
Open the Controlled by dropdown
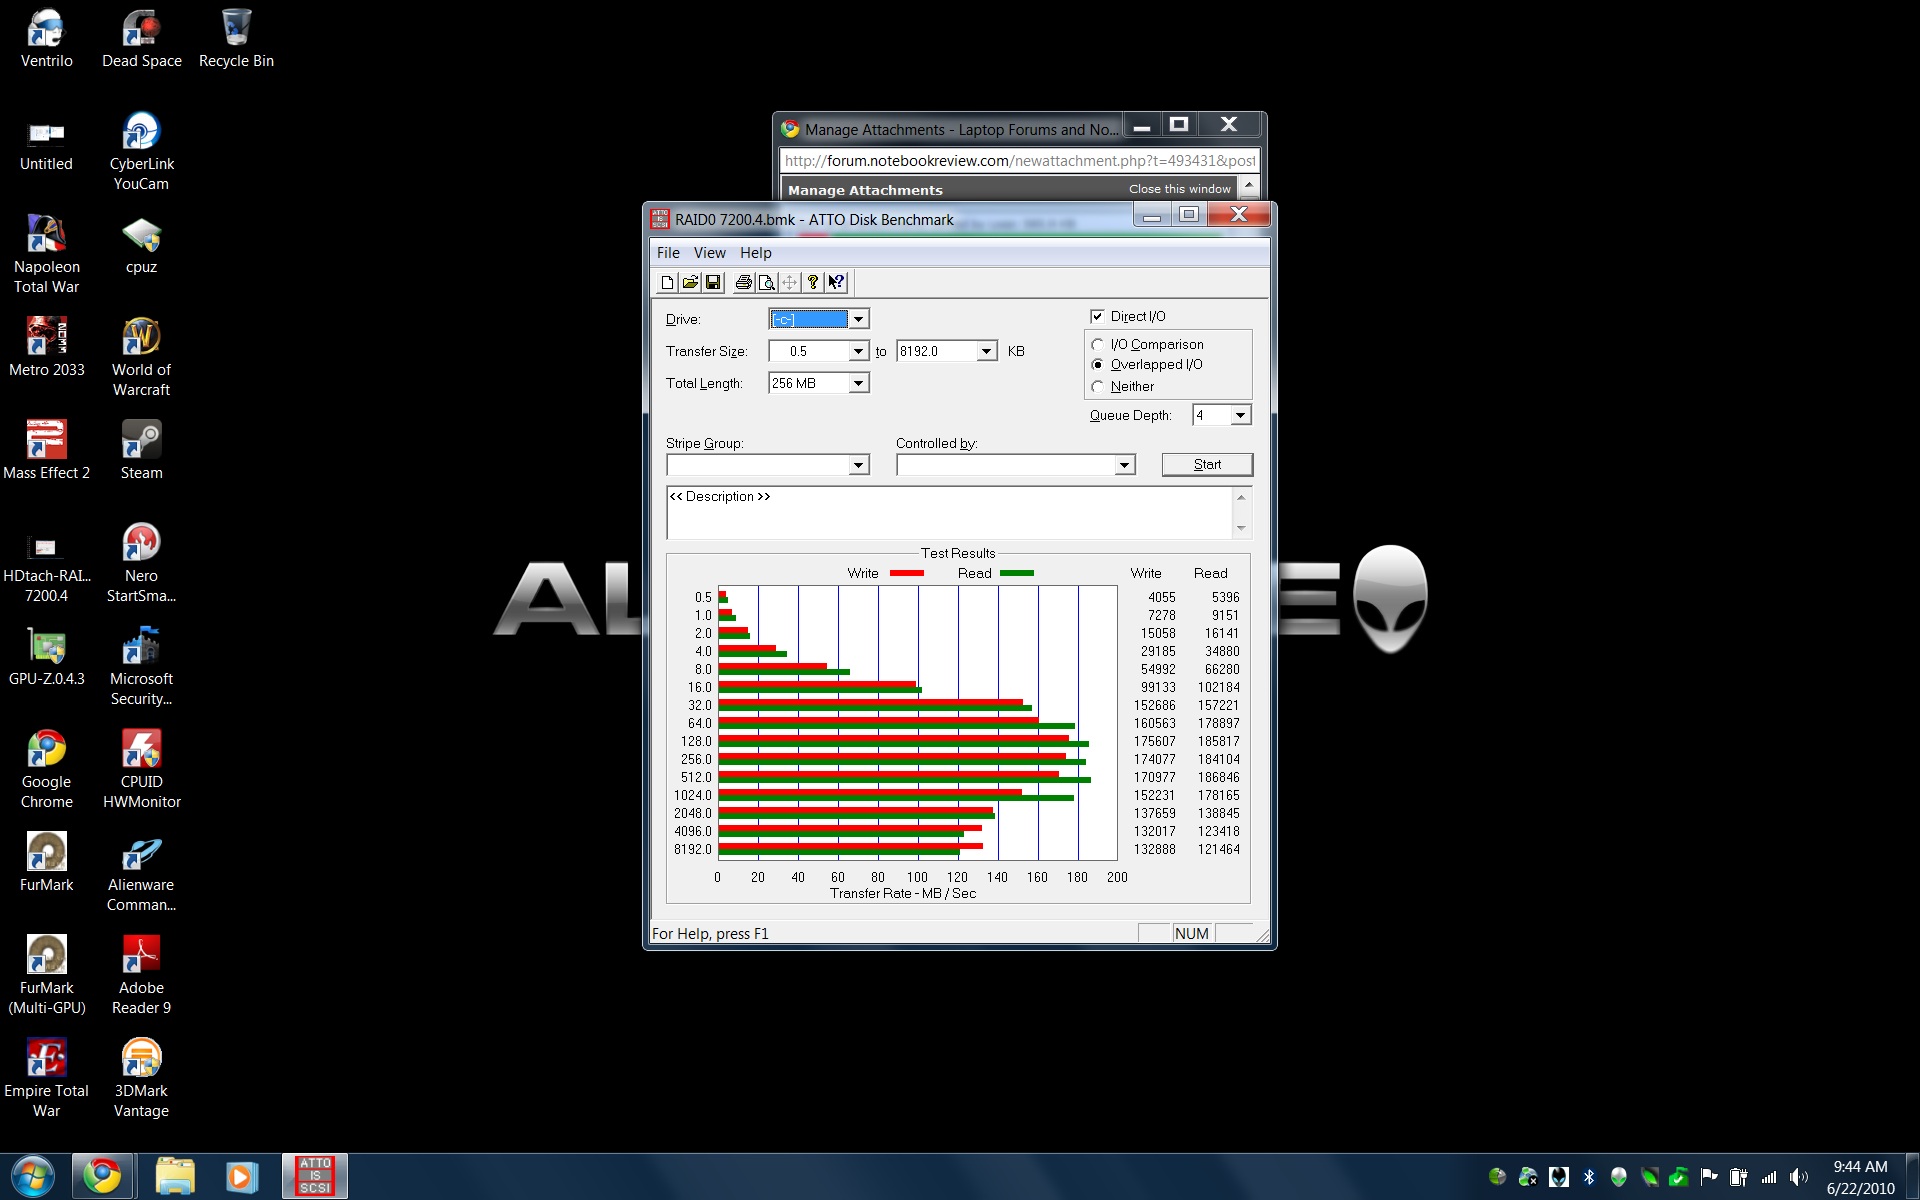tap(1124, 465)
